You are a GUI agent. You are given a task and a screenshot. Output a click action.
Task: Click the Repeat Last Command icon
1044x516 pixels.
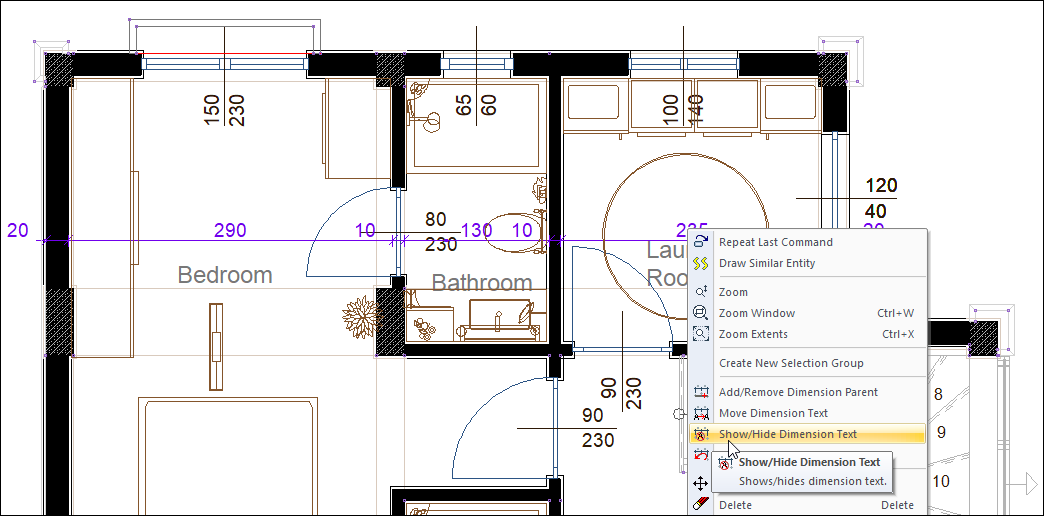701,242
